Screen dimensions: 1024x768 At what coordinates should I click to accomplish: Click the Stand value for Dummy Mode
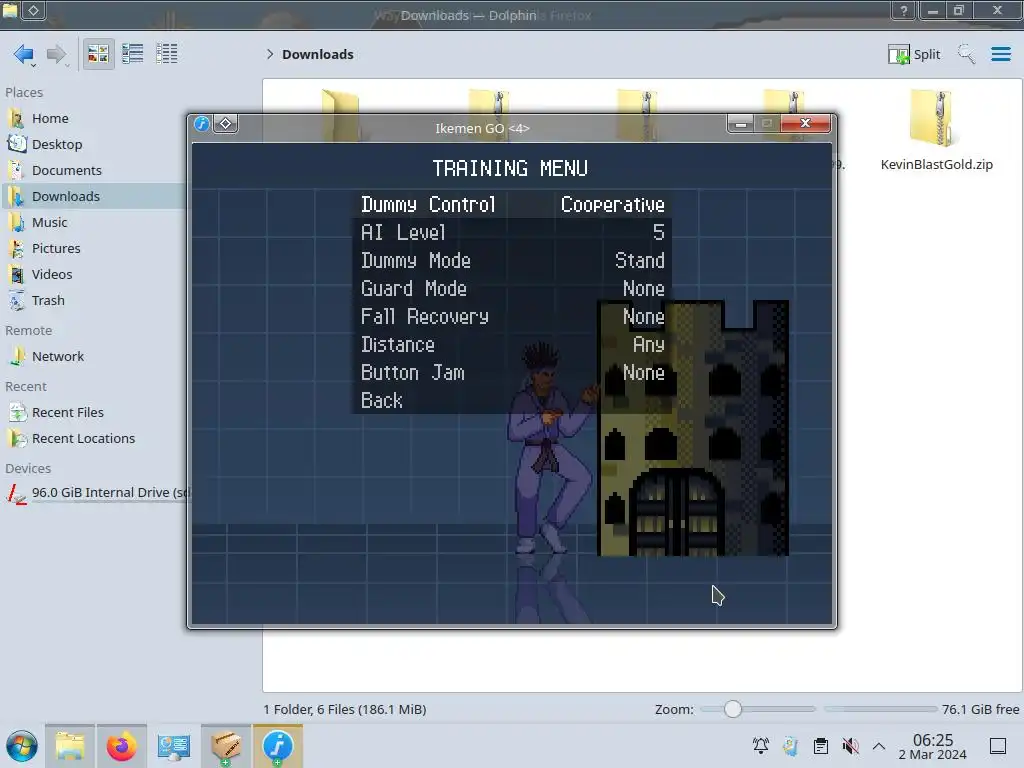[x=640, y=261]
